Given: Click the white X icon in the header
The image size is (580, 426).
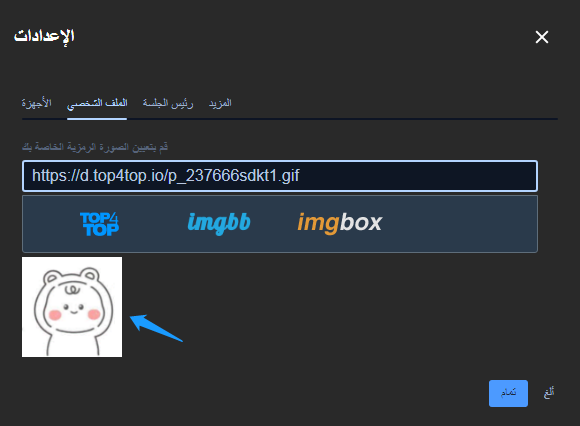Looking at the screenshot, I should [542, 37].
